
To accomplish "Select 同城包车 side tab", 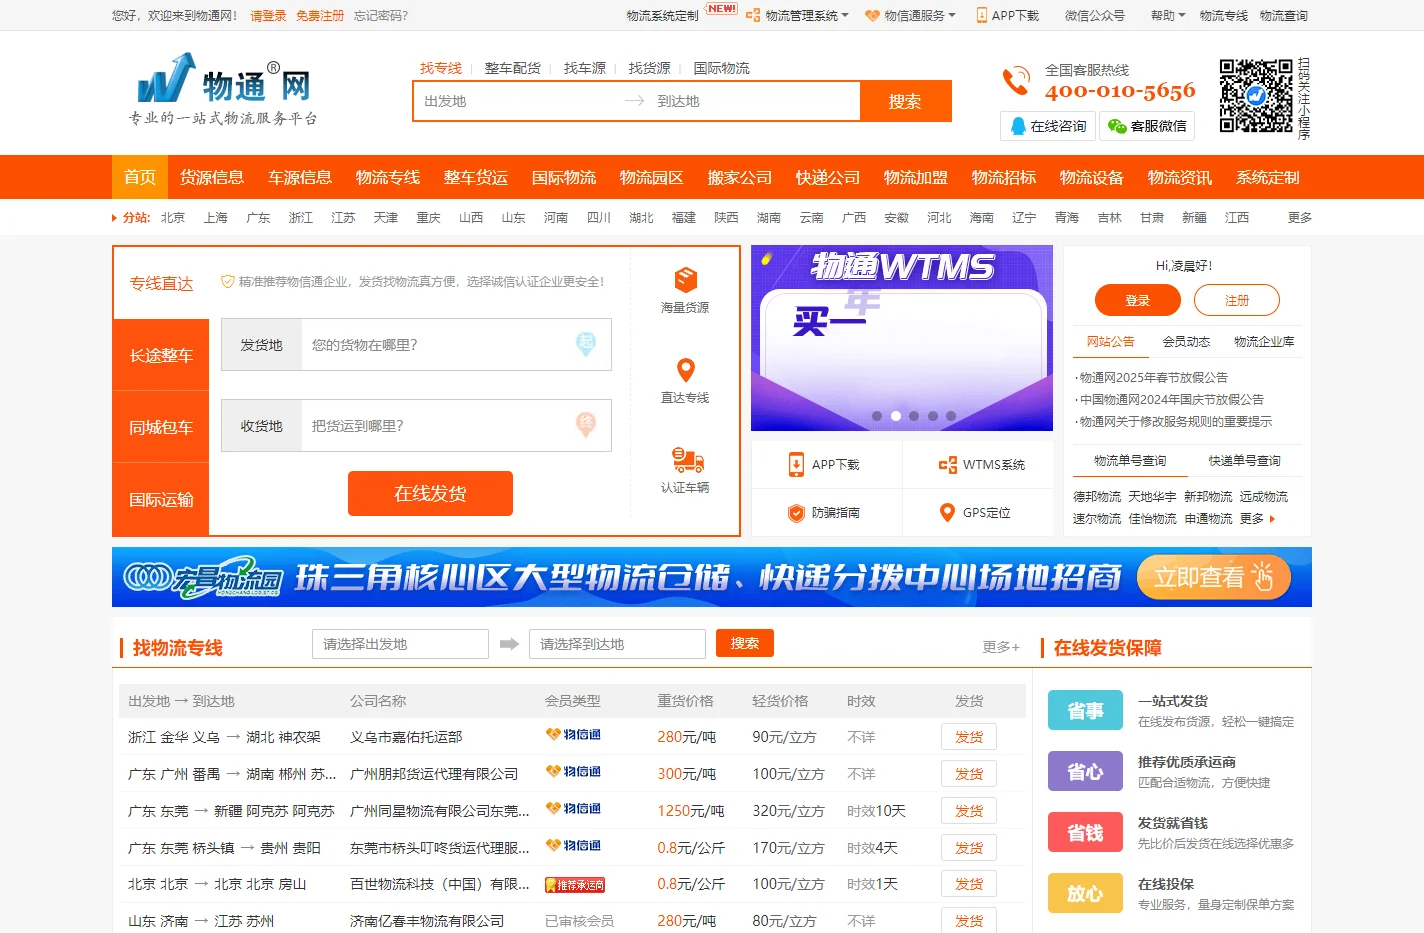I will (x=161, y=427).
